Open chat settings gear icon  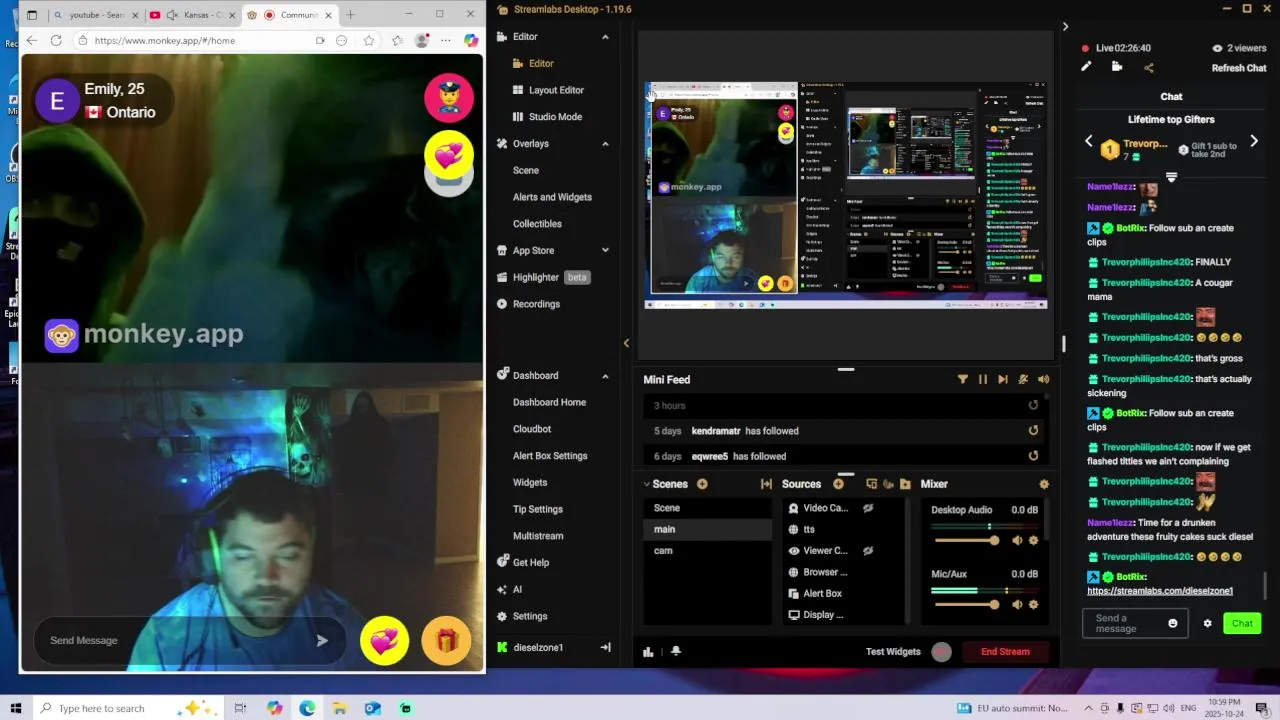coord(1207,623)
